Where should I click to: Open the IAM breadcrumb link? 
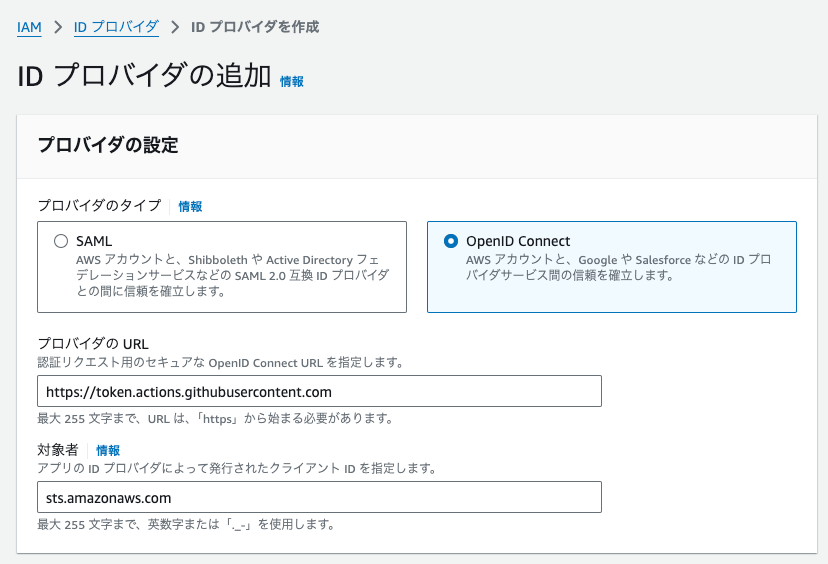pyautogui.click(x=29, y=27)
